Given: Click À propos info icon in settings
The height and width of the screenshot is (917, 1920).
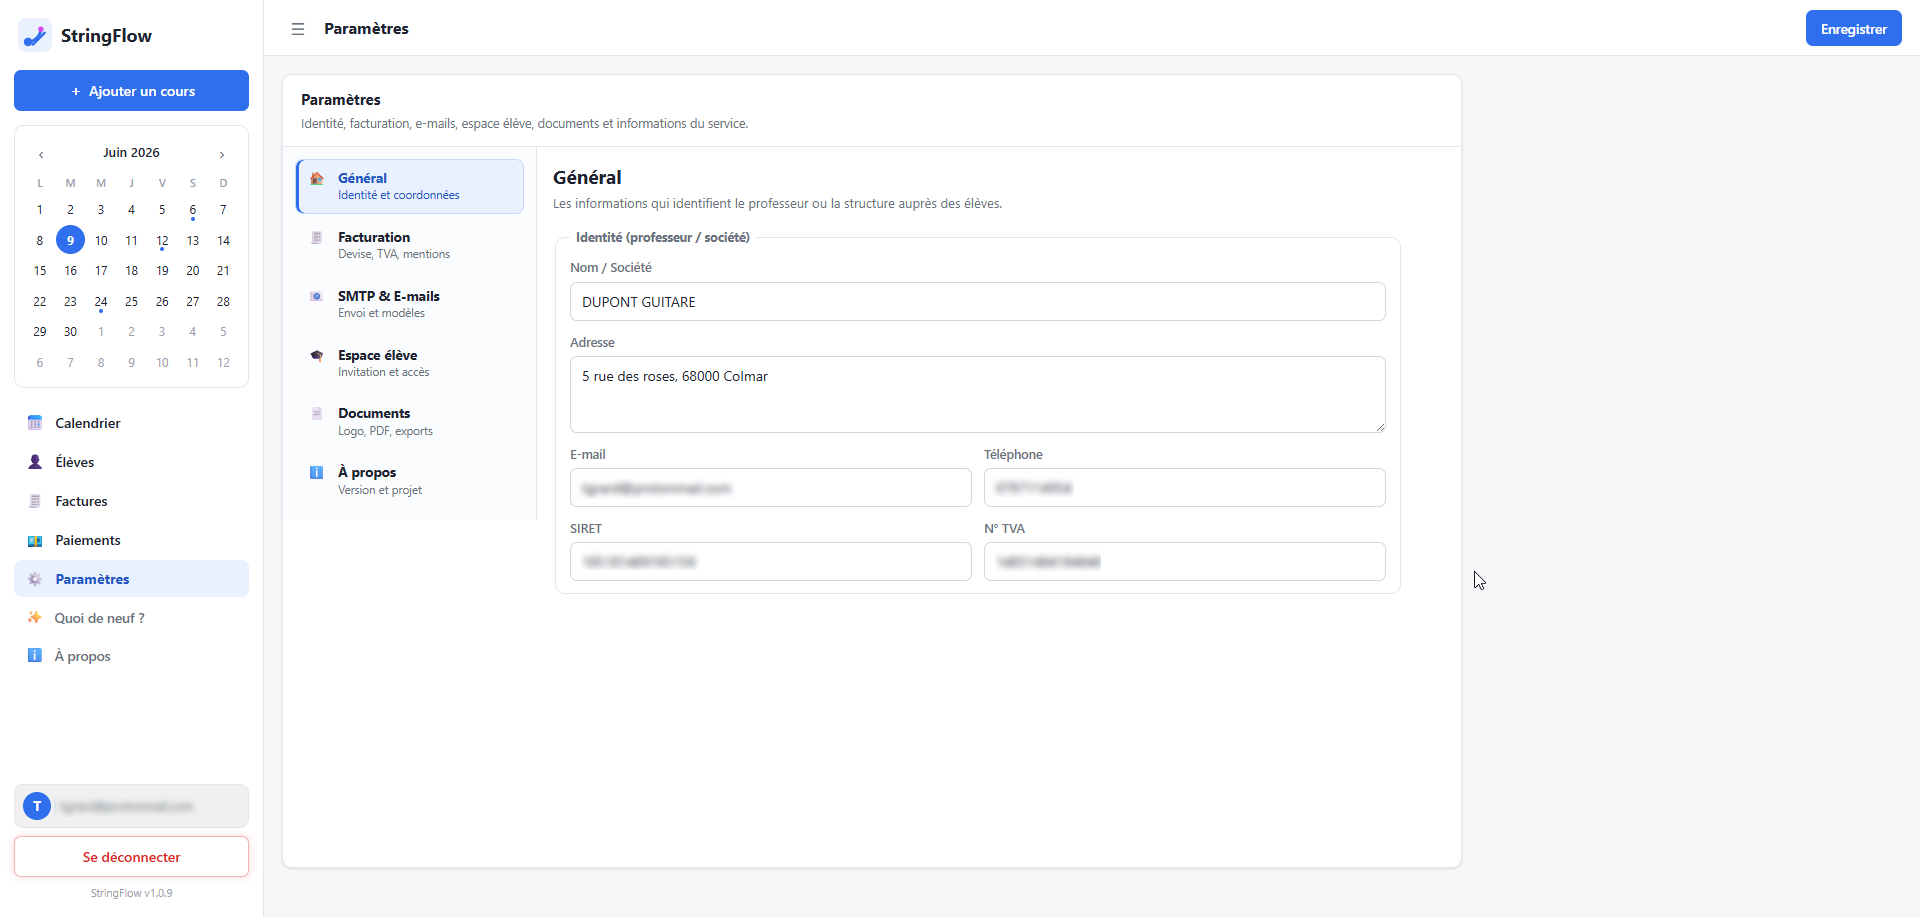Looking at the screenshot, I should [x=317, y=473].
